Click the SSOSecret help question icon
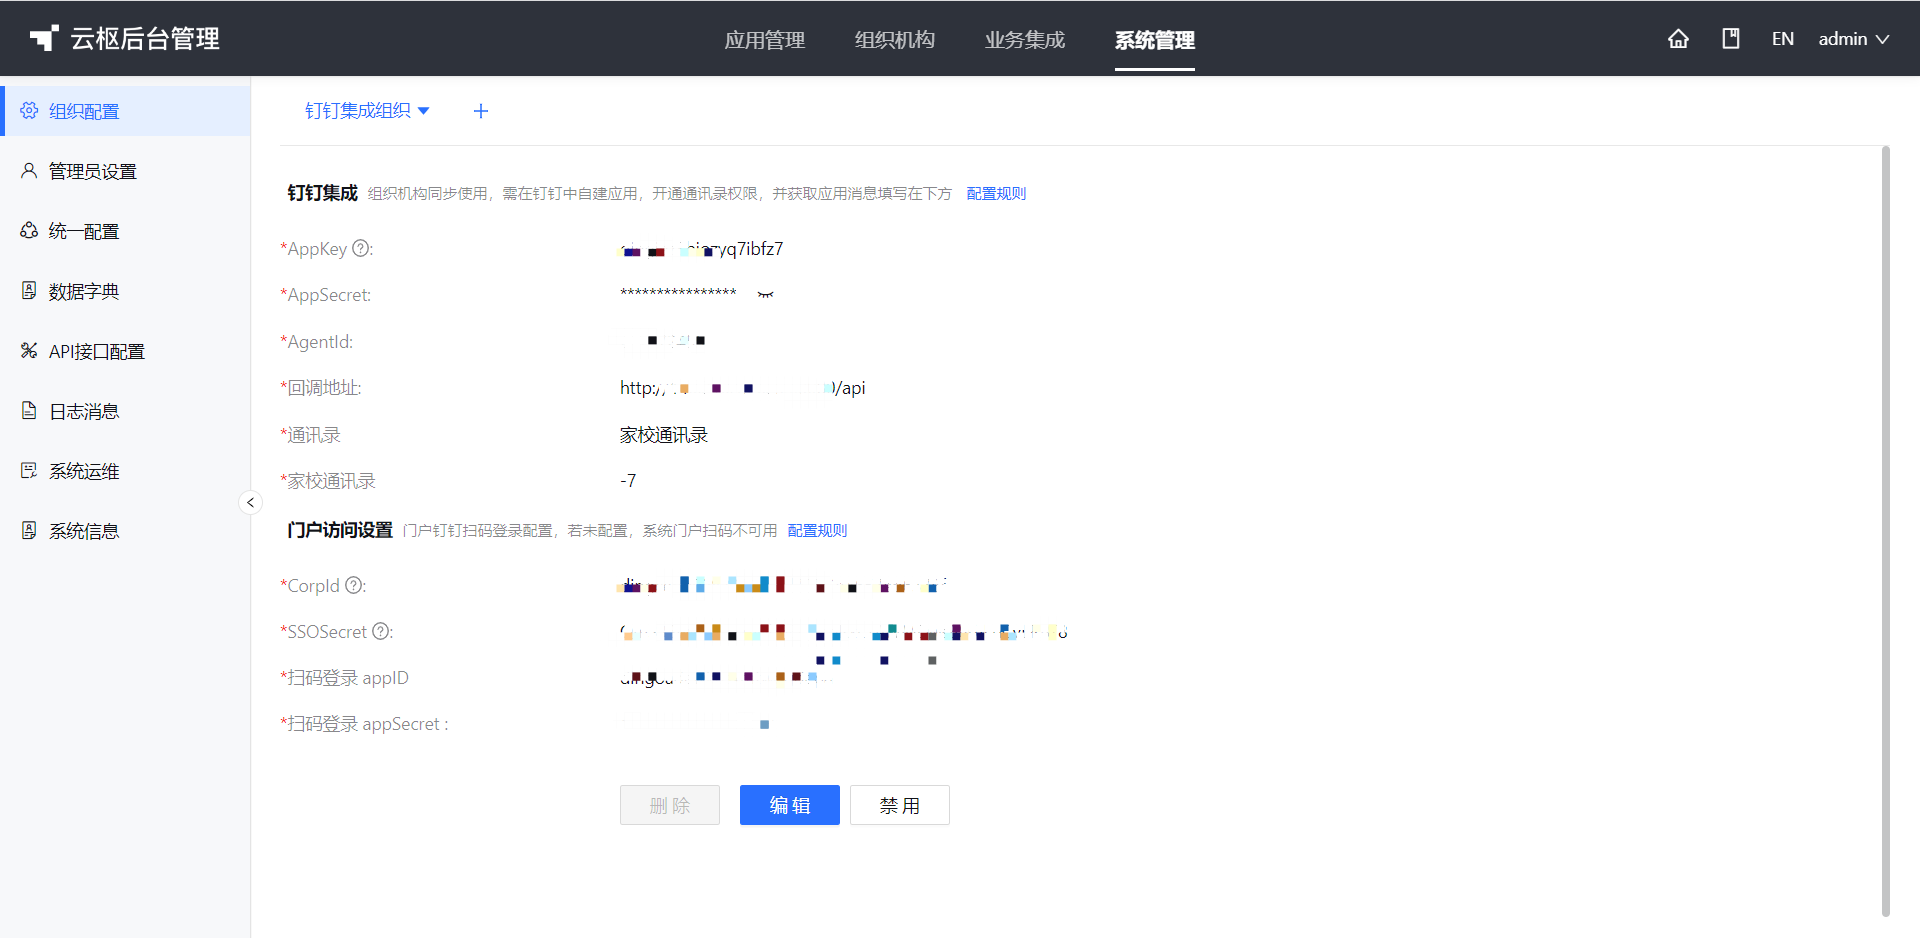 pos(381,631)
